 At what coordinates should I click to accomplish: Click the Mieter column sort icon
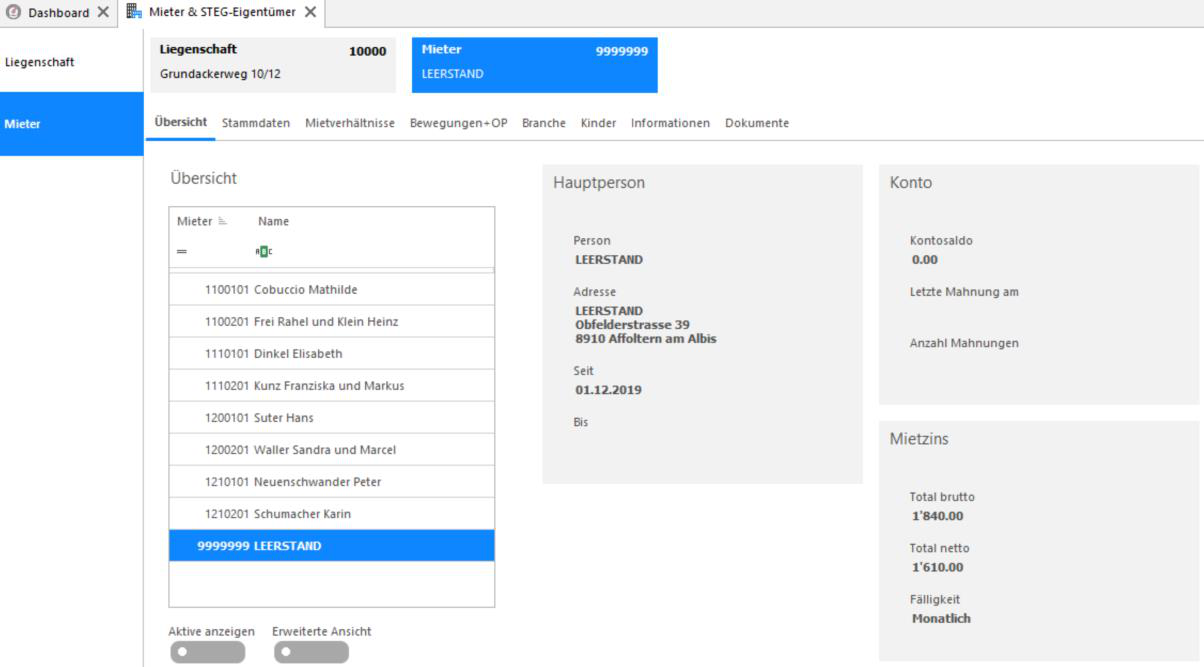pyautogui.click(x=223, y=222)
